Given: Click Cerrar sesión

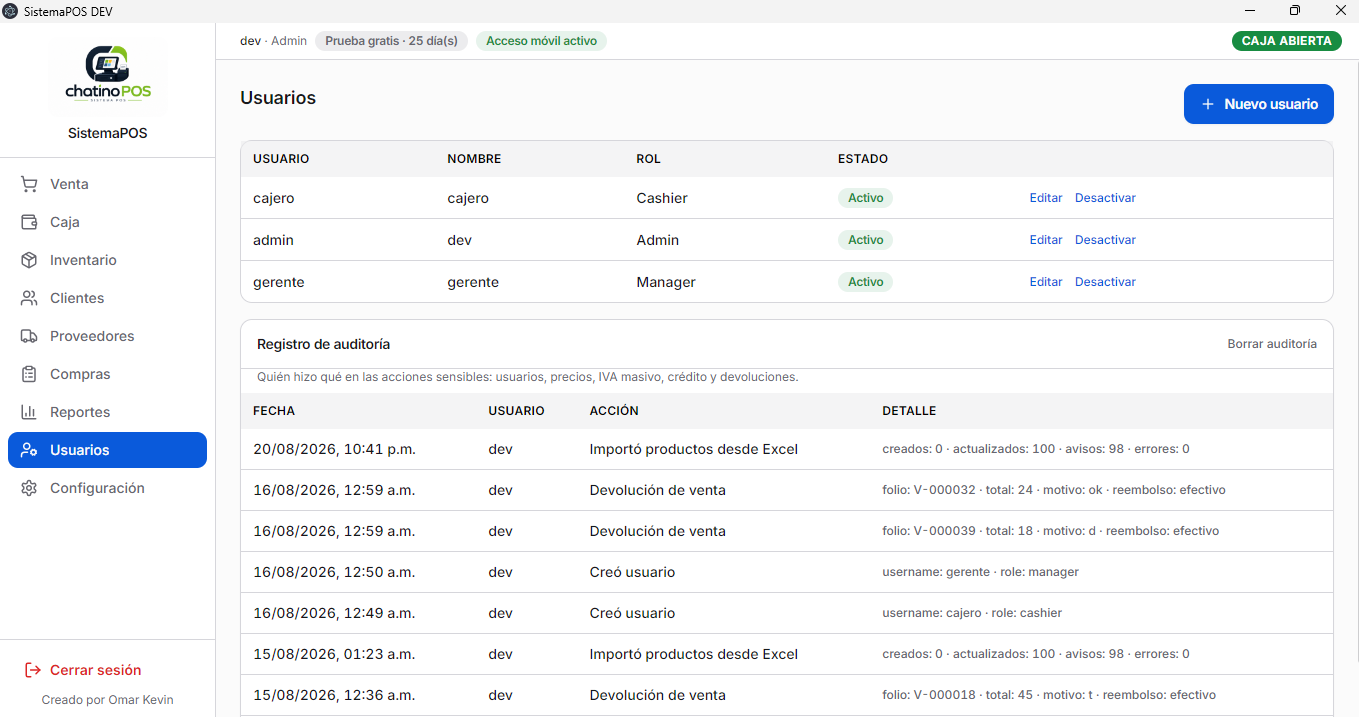Looking at the screenshot, I should click(96, 670).
